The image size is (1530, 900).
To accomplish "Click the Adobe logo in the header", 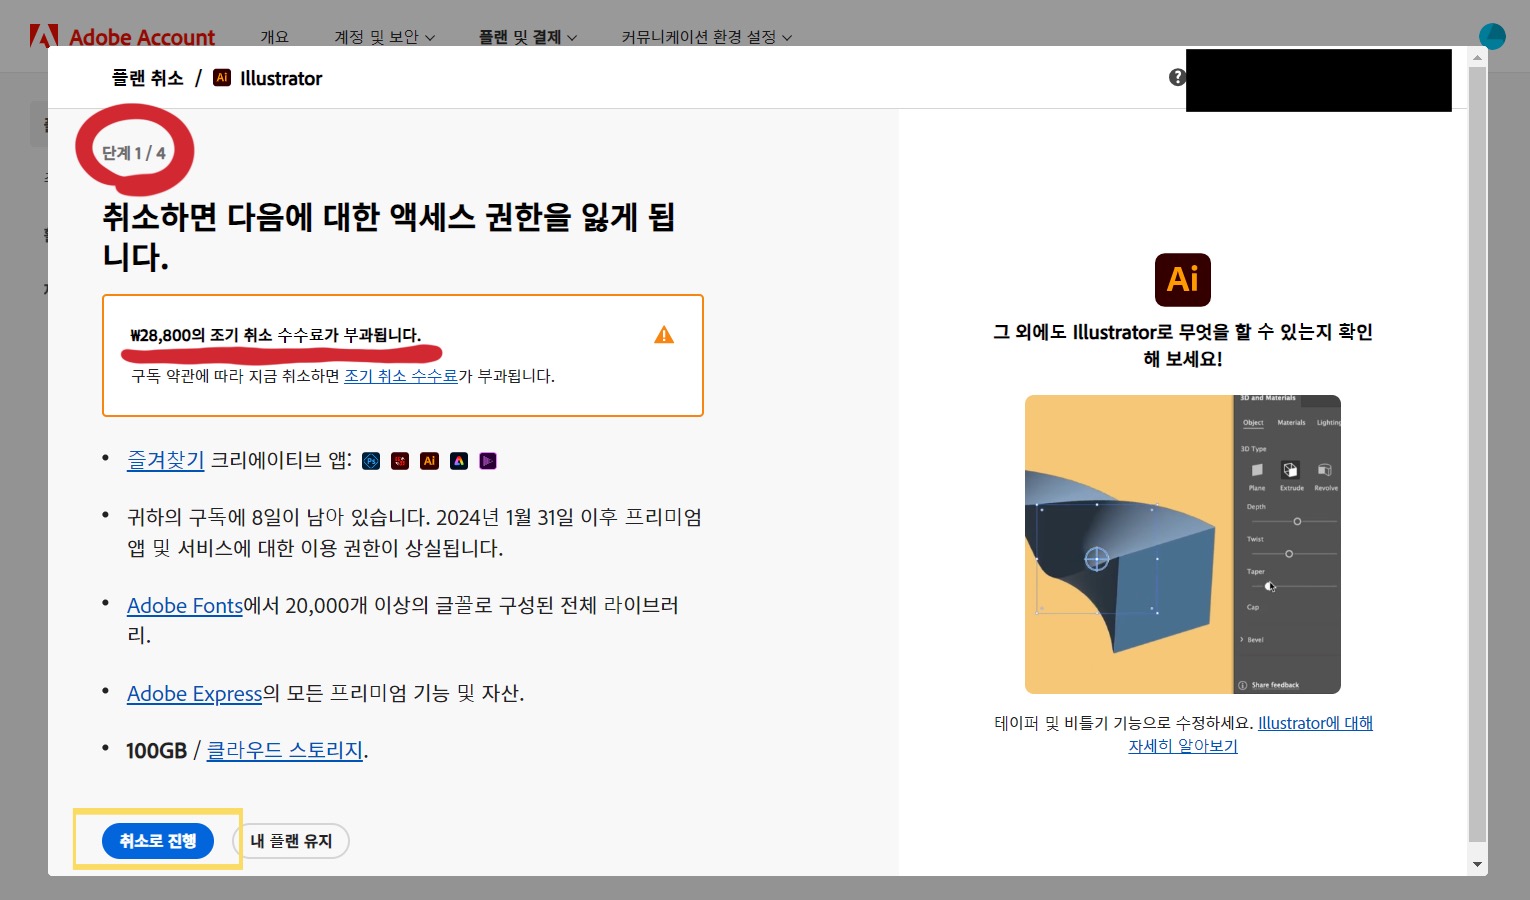I will [44, 36].
